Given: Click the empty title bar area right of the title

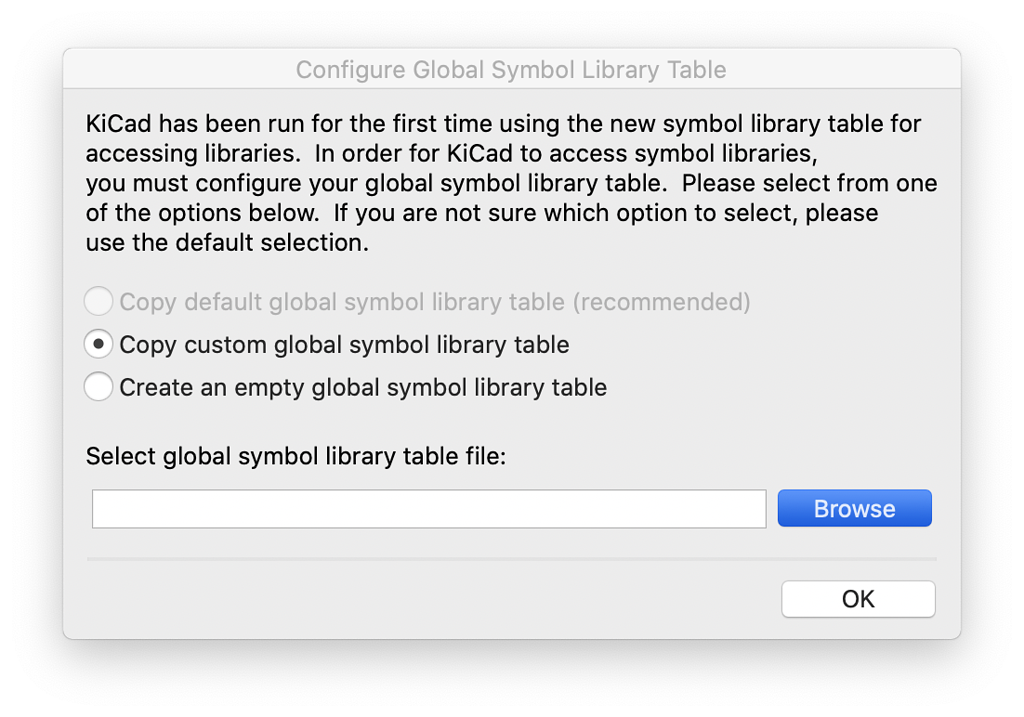Looking at the screenshot, I should (x=844, y=69).
